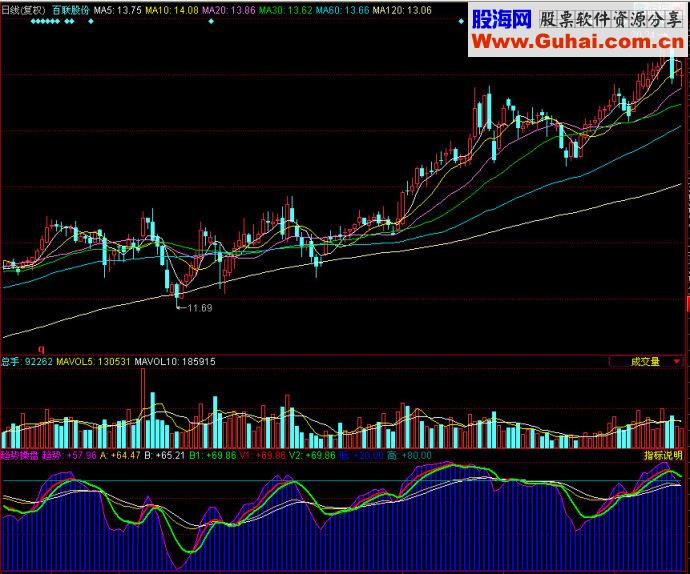
Task: Click the 成交量 indicator selector label
Action: coord(645,362)
